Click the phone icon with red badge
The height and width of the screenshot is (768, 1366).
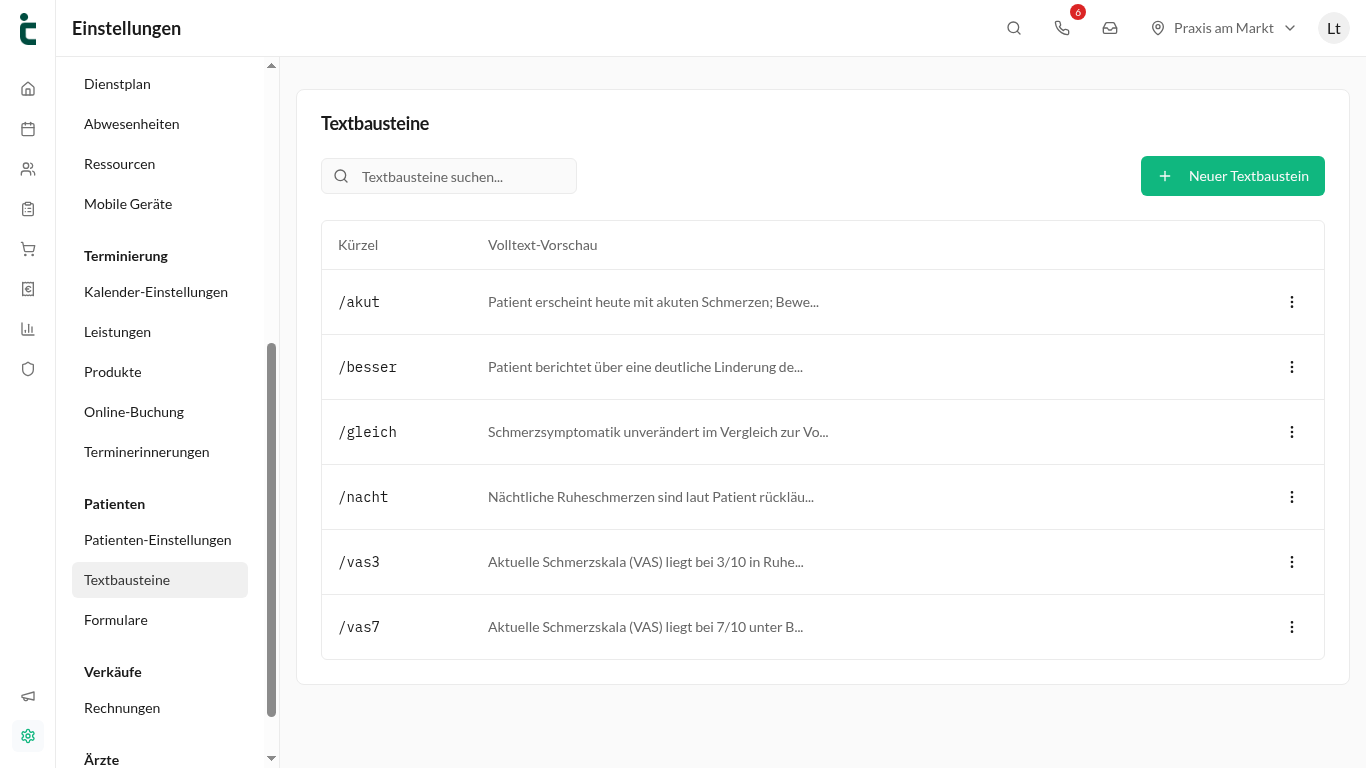pyautogui.click(x=1062, y=28)
